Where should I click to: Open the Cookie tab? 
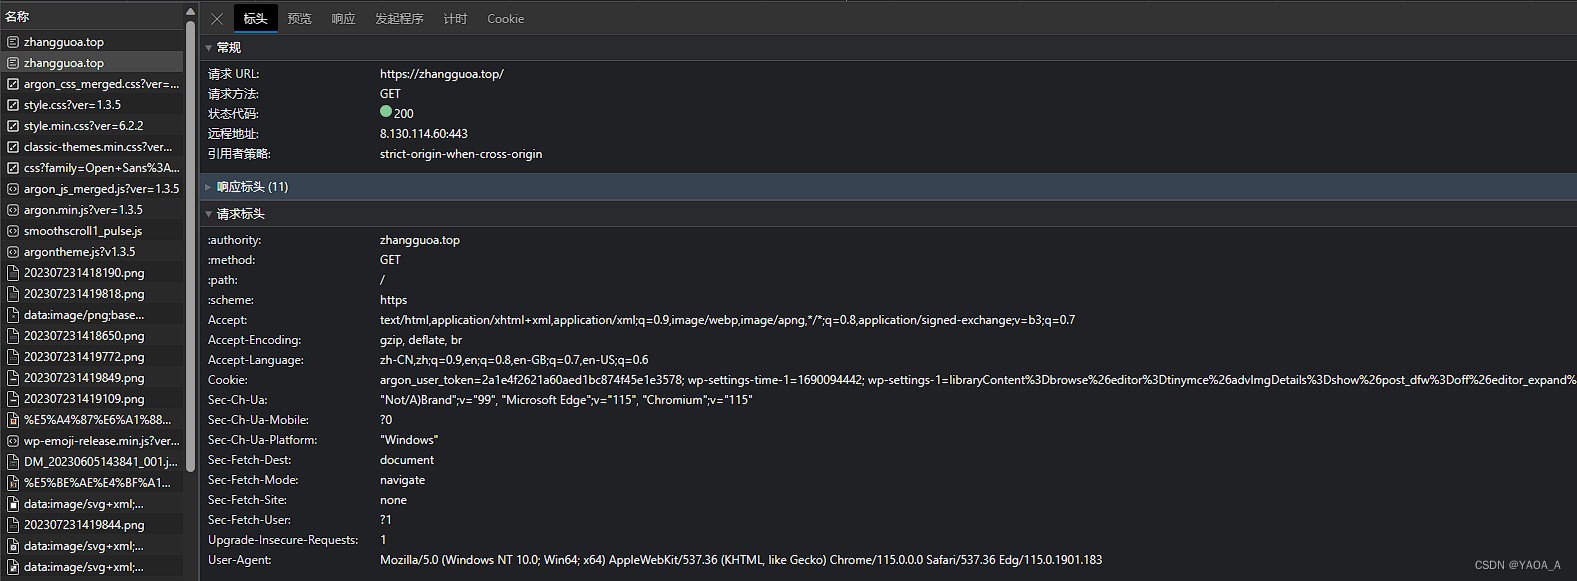505,19
